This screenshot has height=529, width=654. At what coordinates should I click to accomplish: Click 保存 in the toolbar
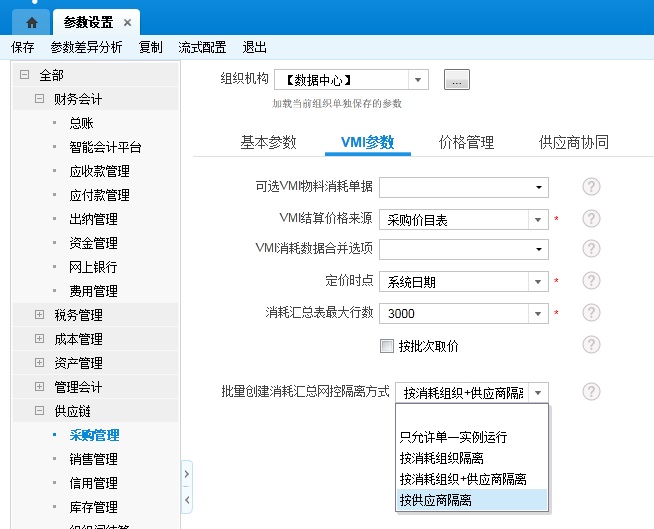click(23, 47)
